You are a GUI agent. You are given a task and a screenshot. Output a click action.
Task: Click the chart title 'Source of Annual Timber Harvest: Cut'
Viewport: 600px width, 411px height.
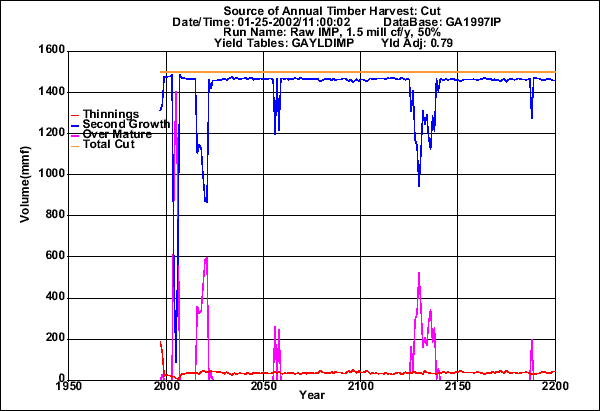(311, 9)
